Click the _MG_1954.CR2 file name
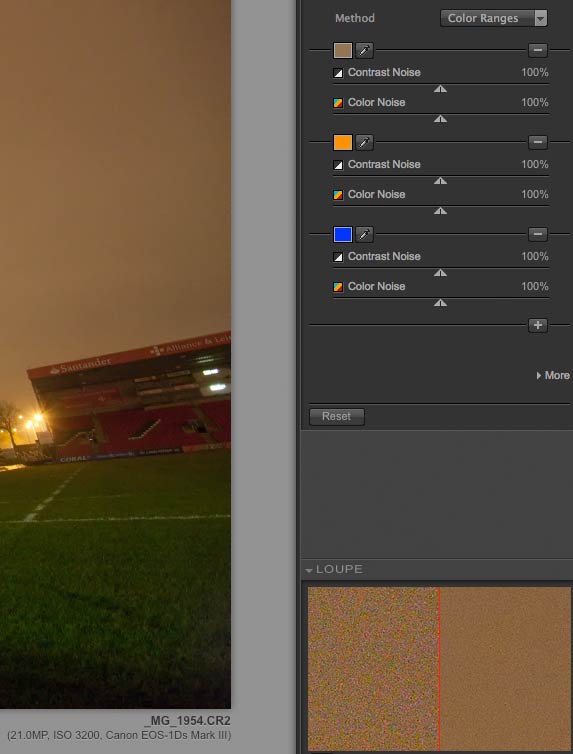This screenshot has height=754, width=573. point(187,721)
